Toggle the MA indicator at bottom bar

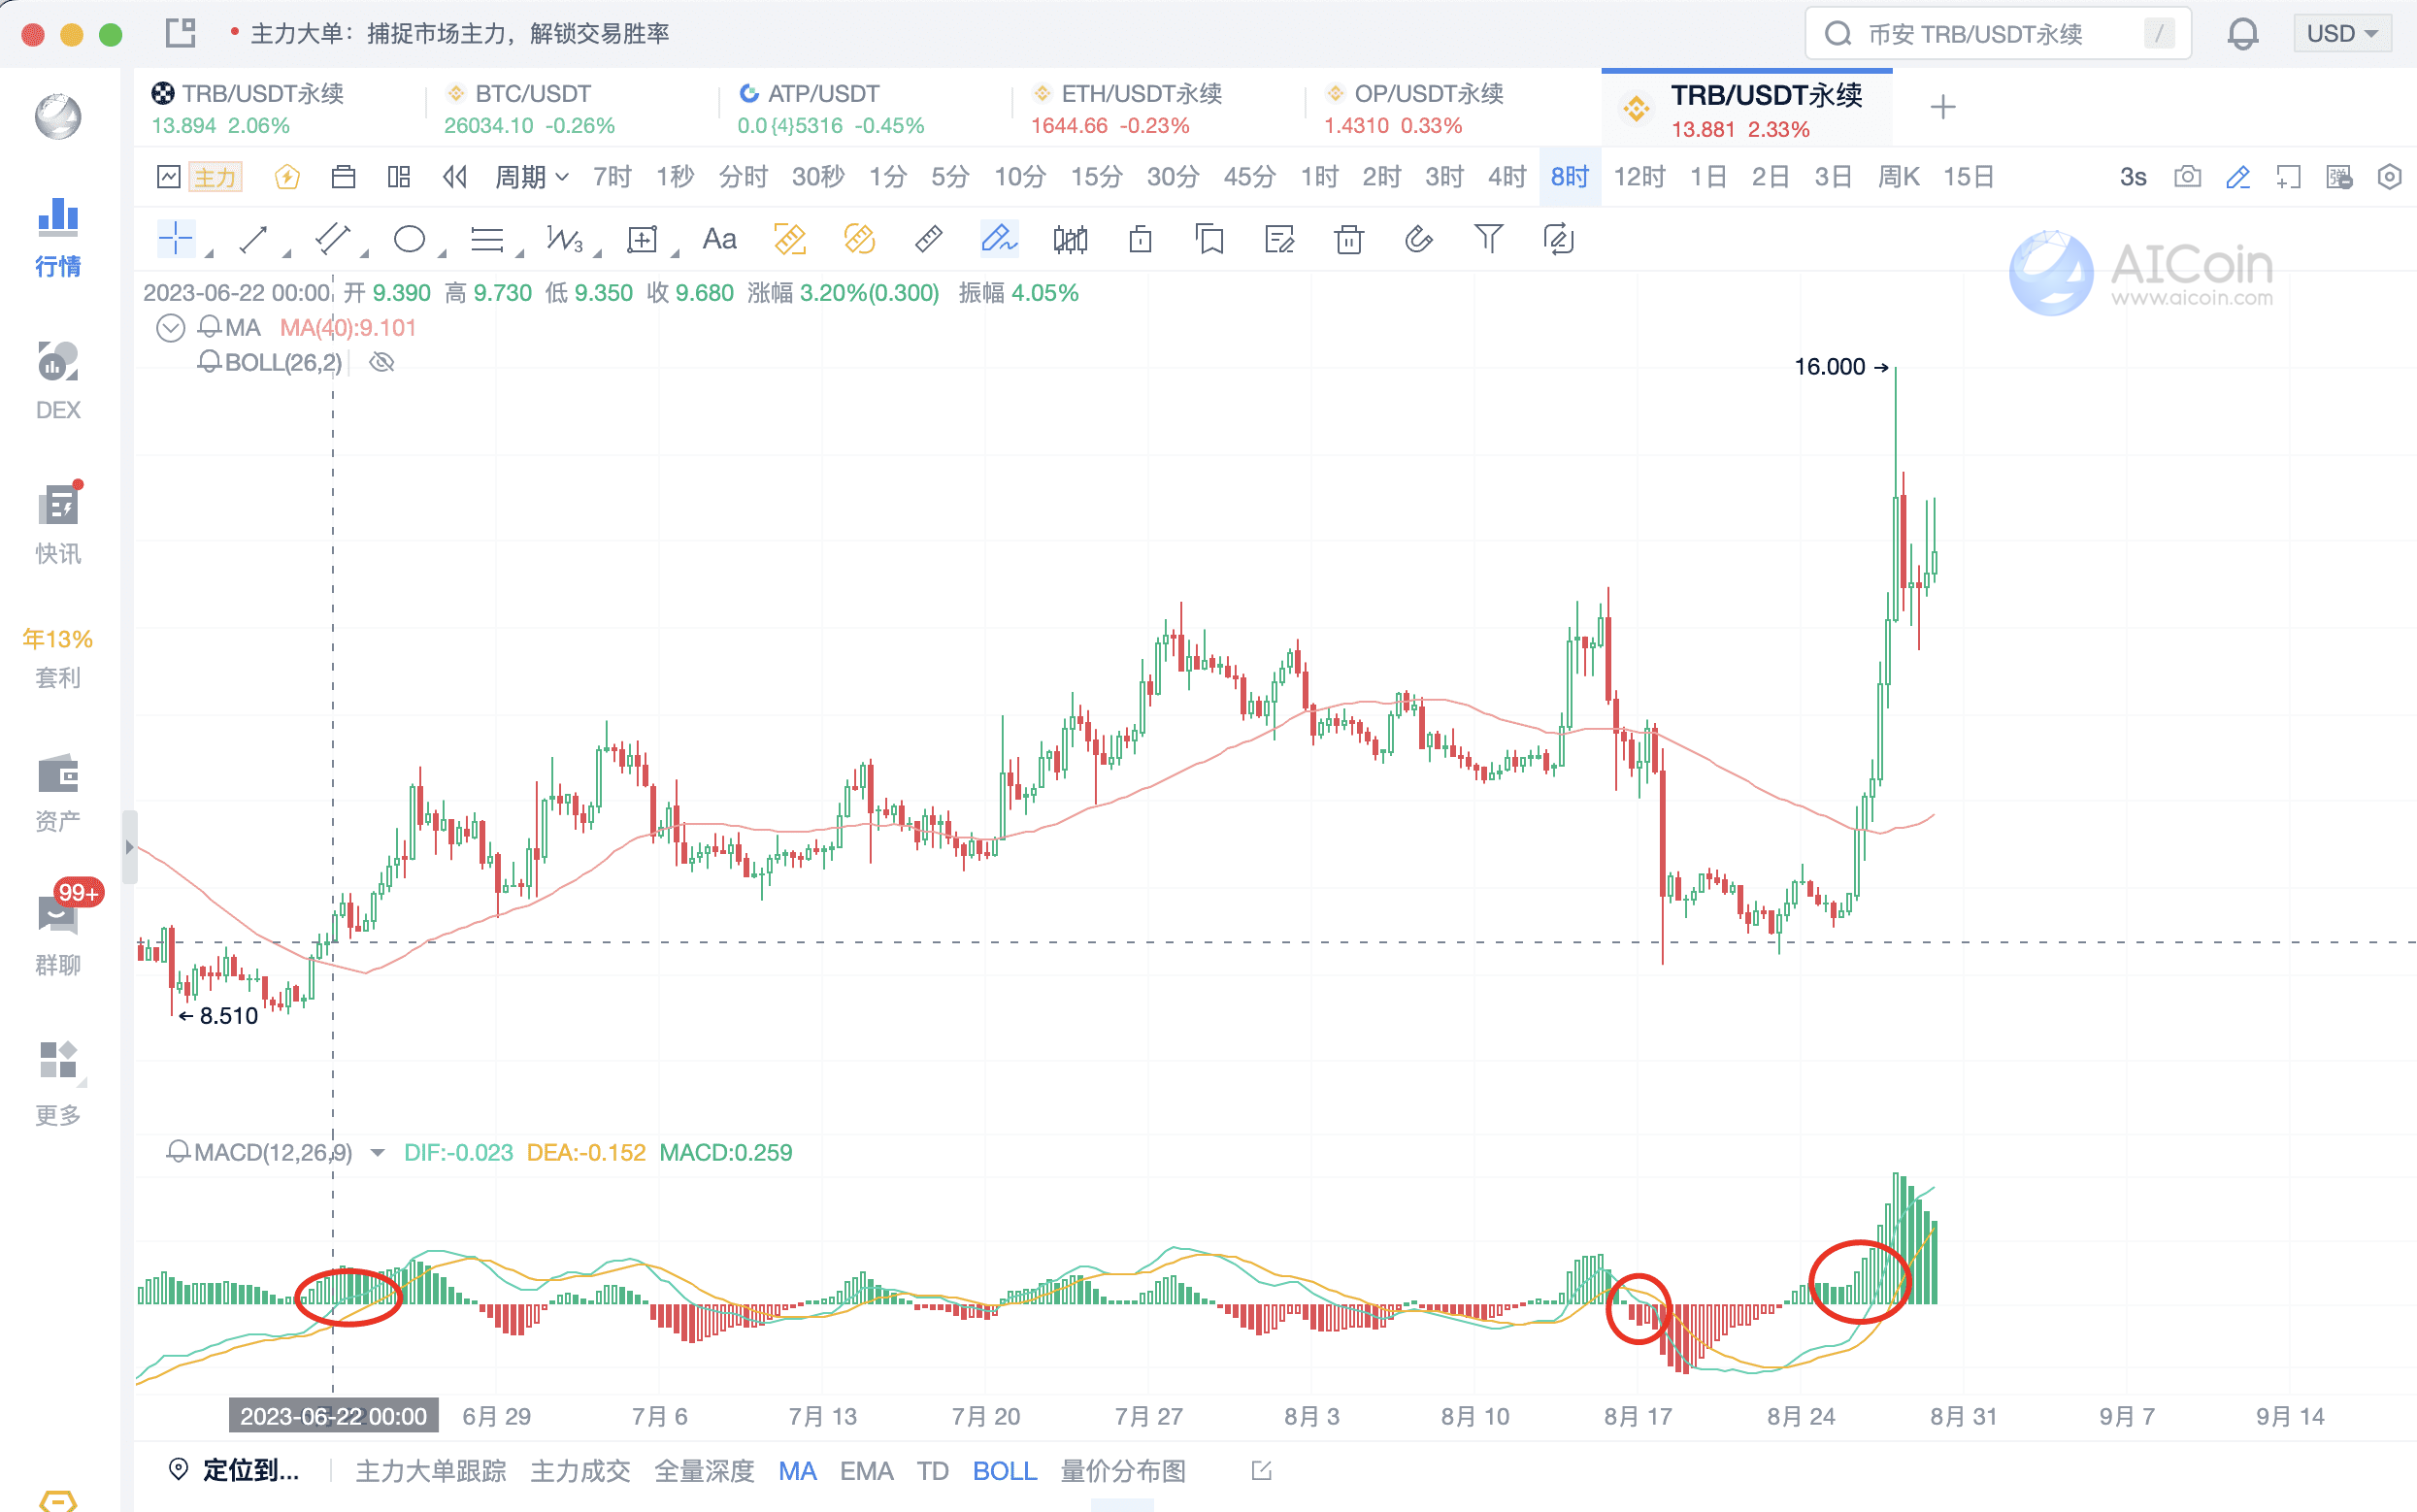click(797, 1471)
